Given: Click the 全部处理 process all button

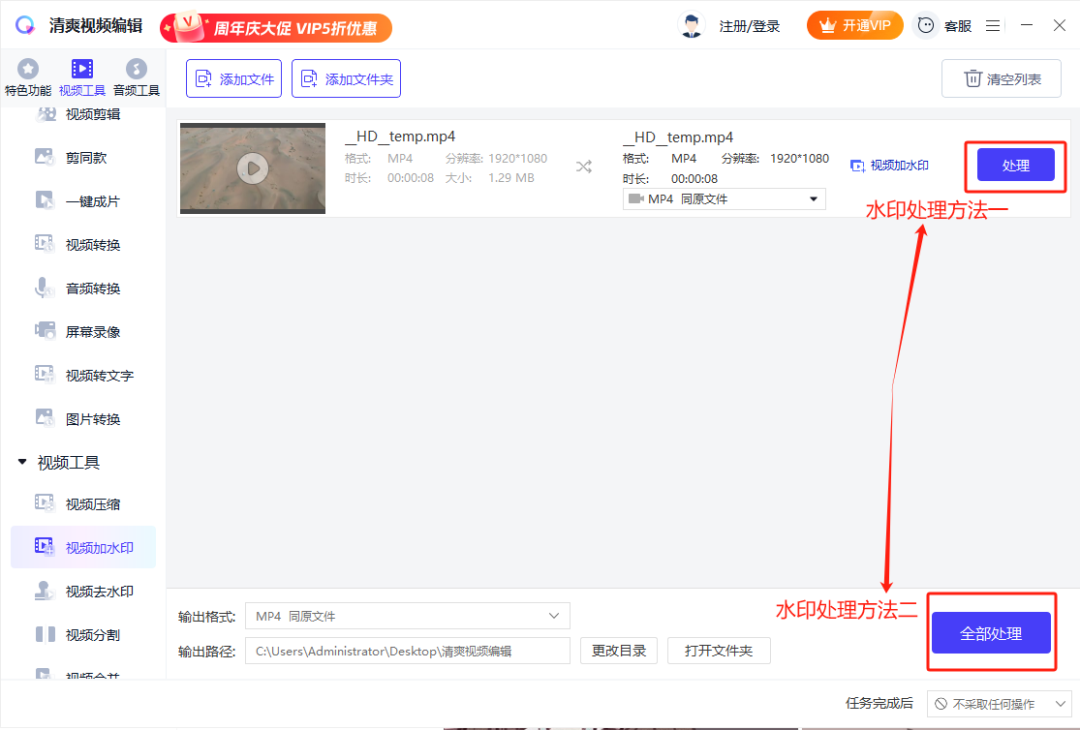Looking at the screenshot, I should tap(991, 631).
